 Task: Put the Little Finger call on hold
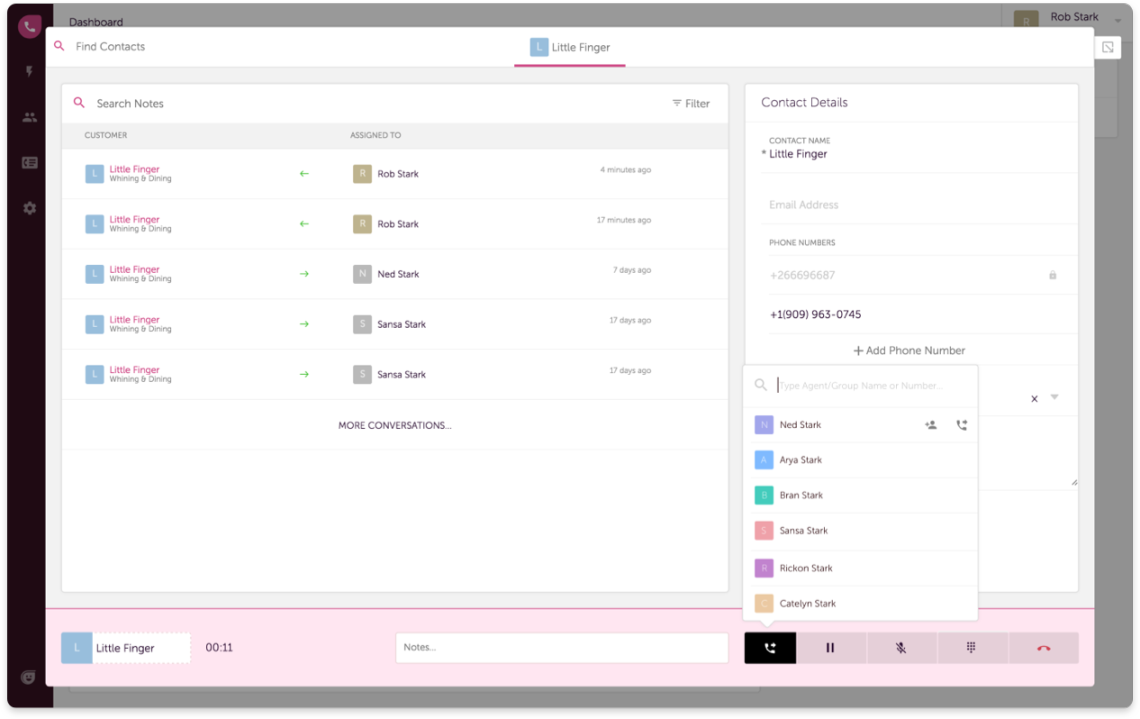(830, 647)
